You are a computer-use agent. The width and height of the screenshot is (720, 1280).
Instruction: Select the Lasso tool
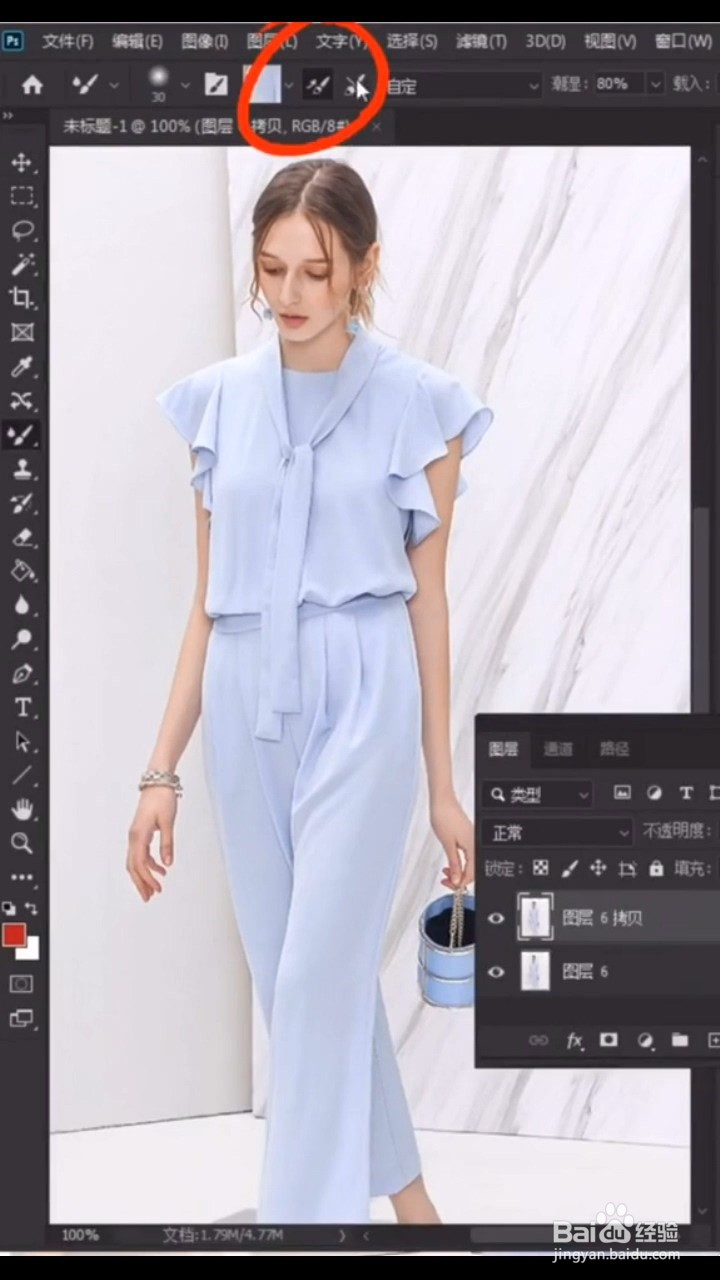point(21,230)
